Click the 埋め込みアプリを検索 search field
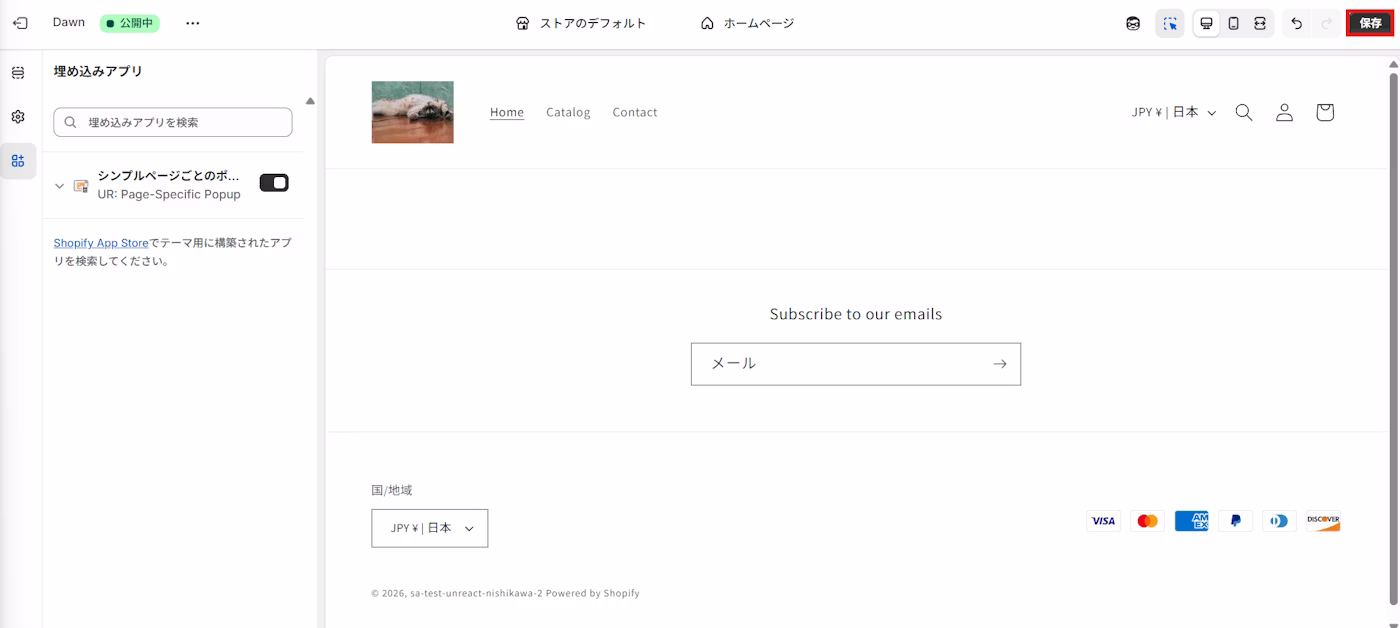Image resolution: width=1400 pixels, height=628 pixels. (173, 122)
